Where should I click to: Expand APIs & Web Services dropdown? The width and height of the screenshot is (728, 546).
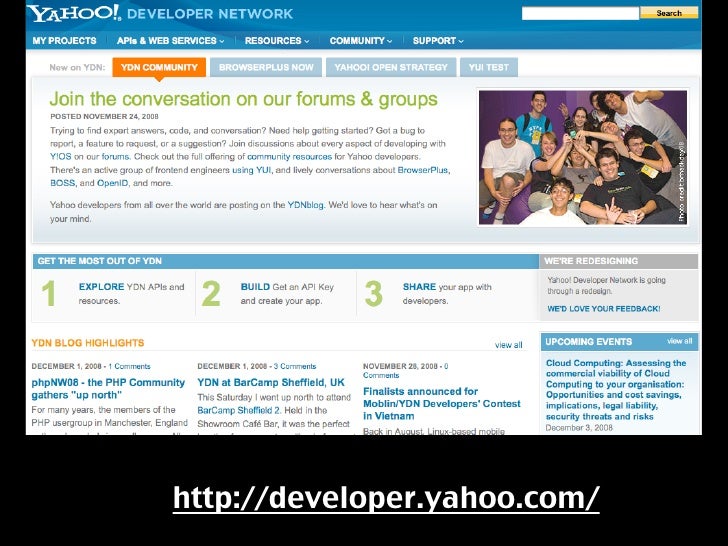(170, 41)
